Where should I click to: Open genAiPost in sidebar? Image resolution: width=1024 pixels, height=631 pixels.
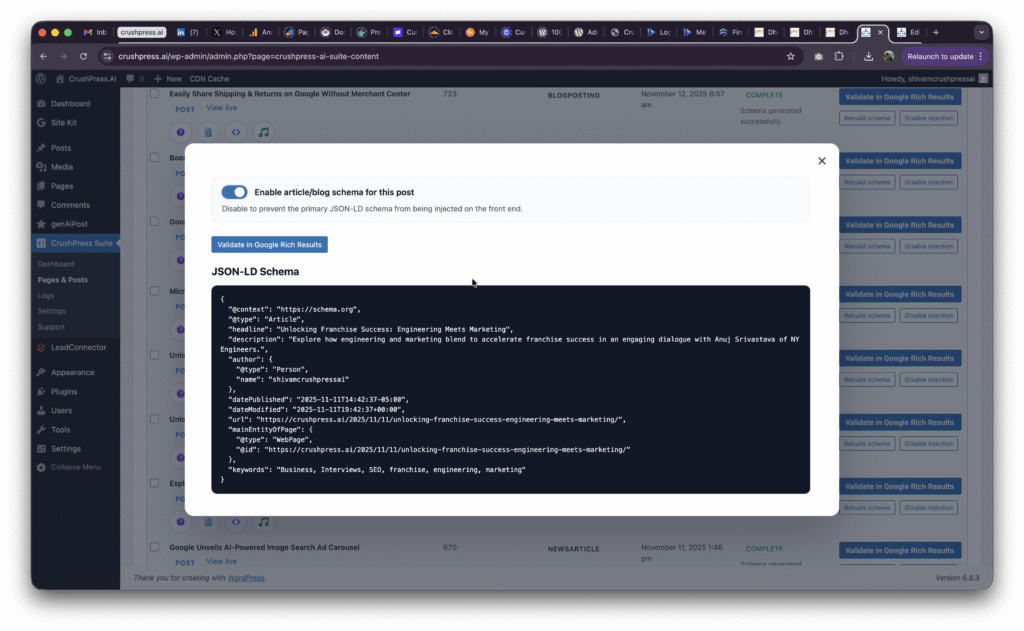(x=69, y=224)
